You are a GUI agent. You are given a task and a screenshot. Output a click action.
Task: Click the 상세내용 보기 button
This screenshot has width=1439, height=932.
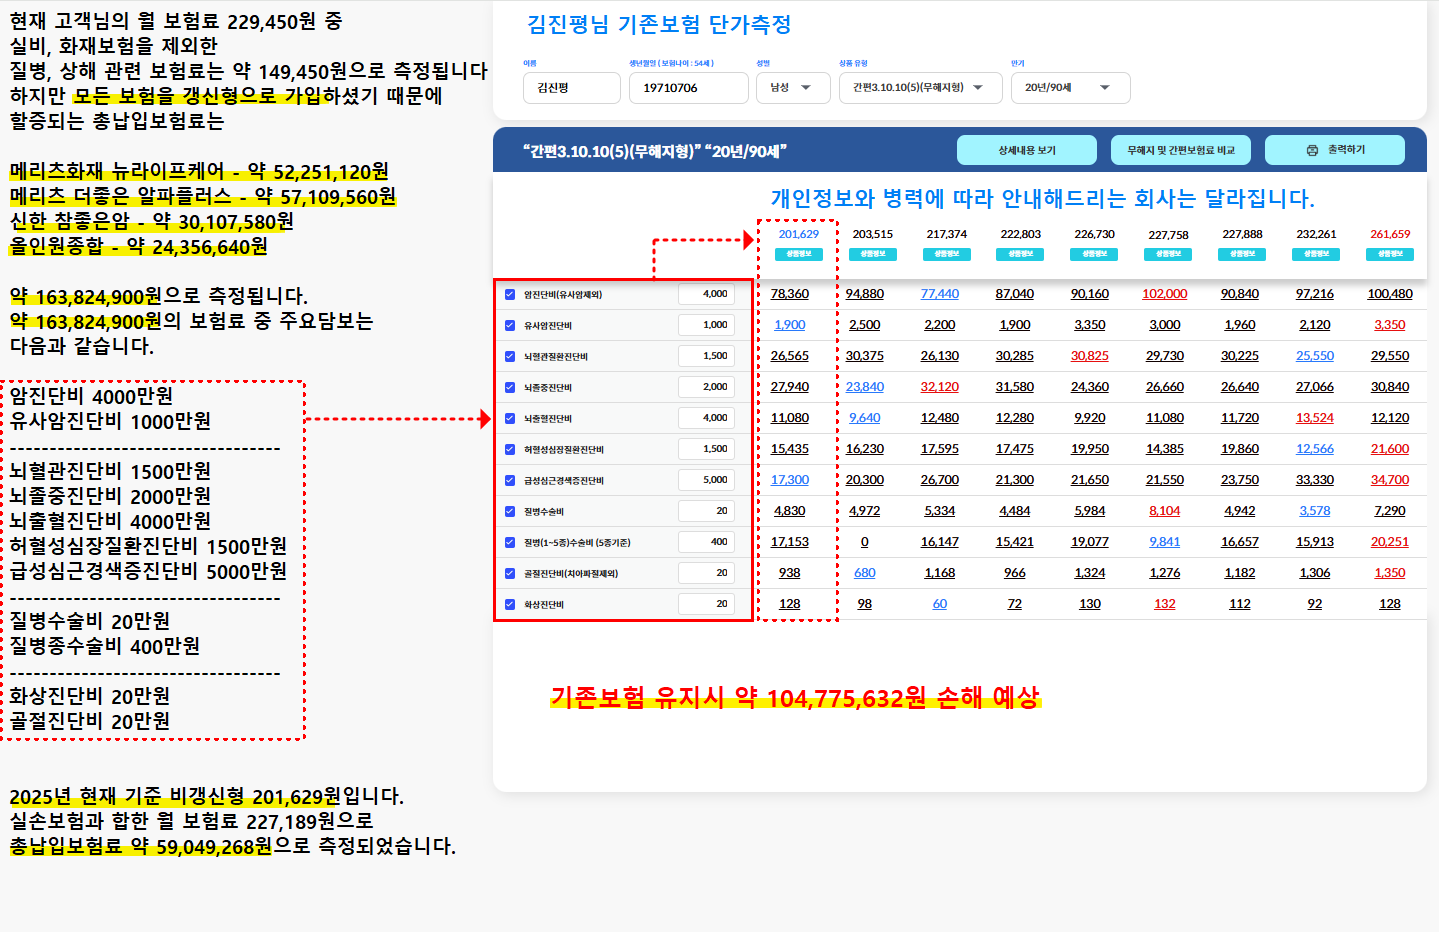point(1027,150)
